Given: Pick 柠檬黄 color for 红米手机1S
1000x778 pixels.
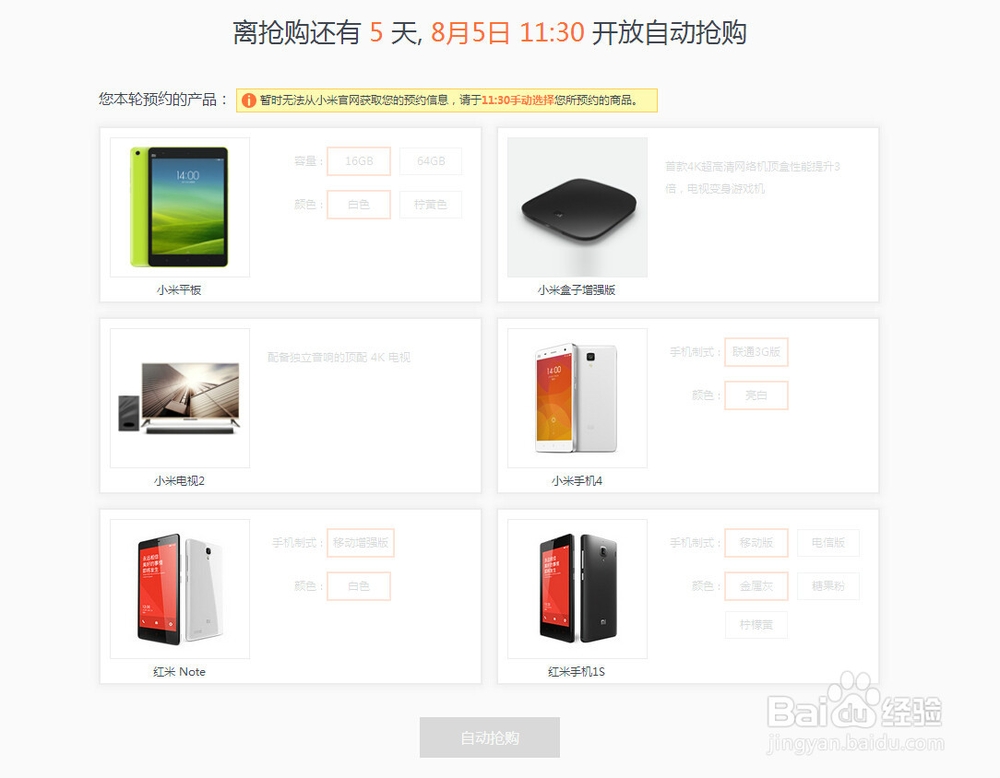Looking at the screenshot, I should (x=756, y=625).
